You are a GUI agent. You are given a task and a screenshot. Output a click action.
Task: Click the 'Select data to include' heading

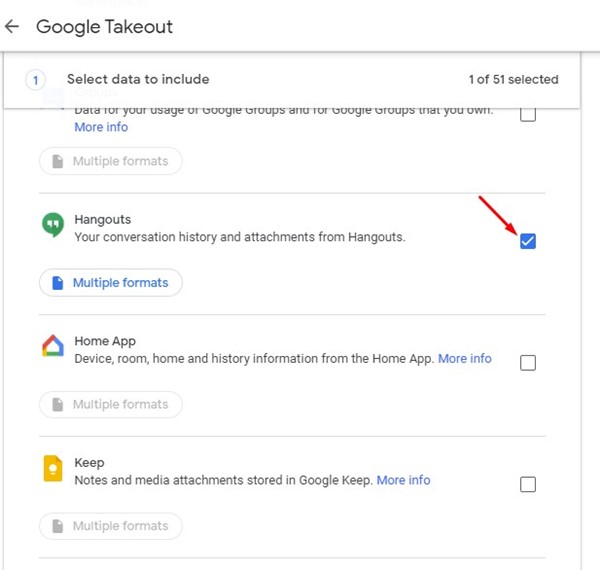pyautogui.click(x=138, y=79)
